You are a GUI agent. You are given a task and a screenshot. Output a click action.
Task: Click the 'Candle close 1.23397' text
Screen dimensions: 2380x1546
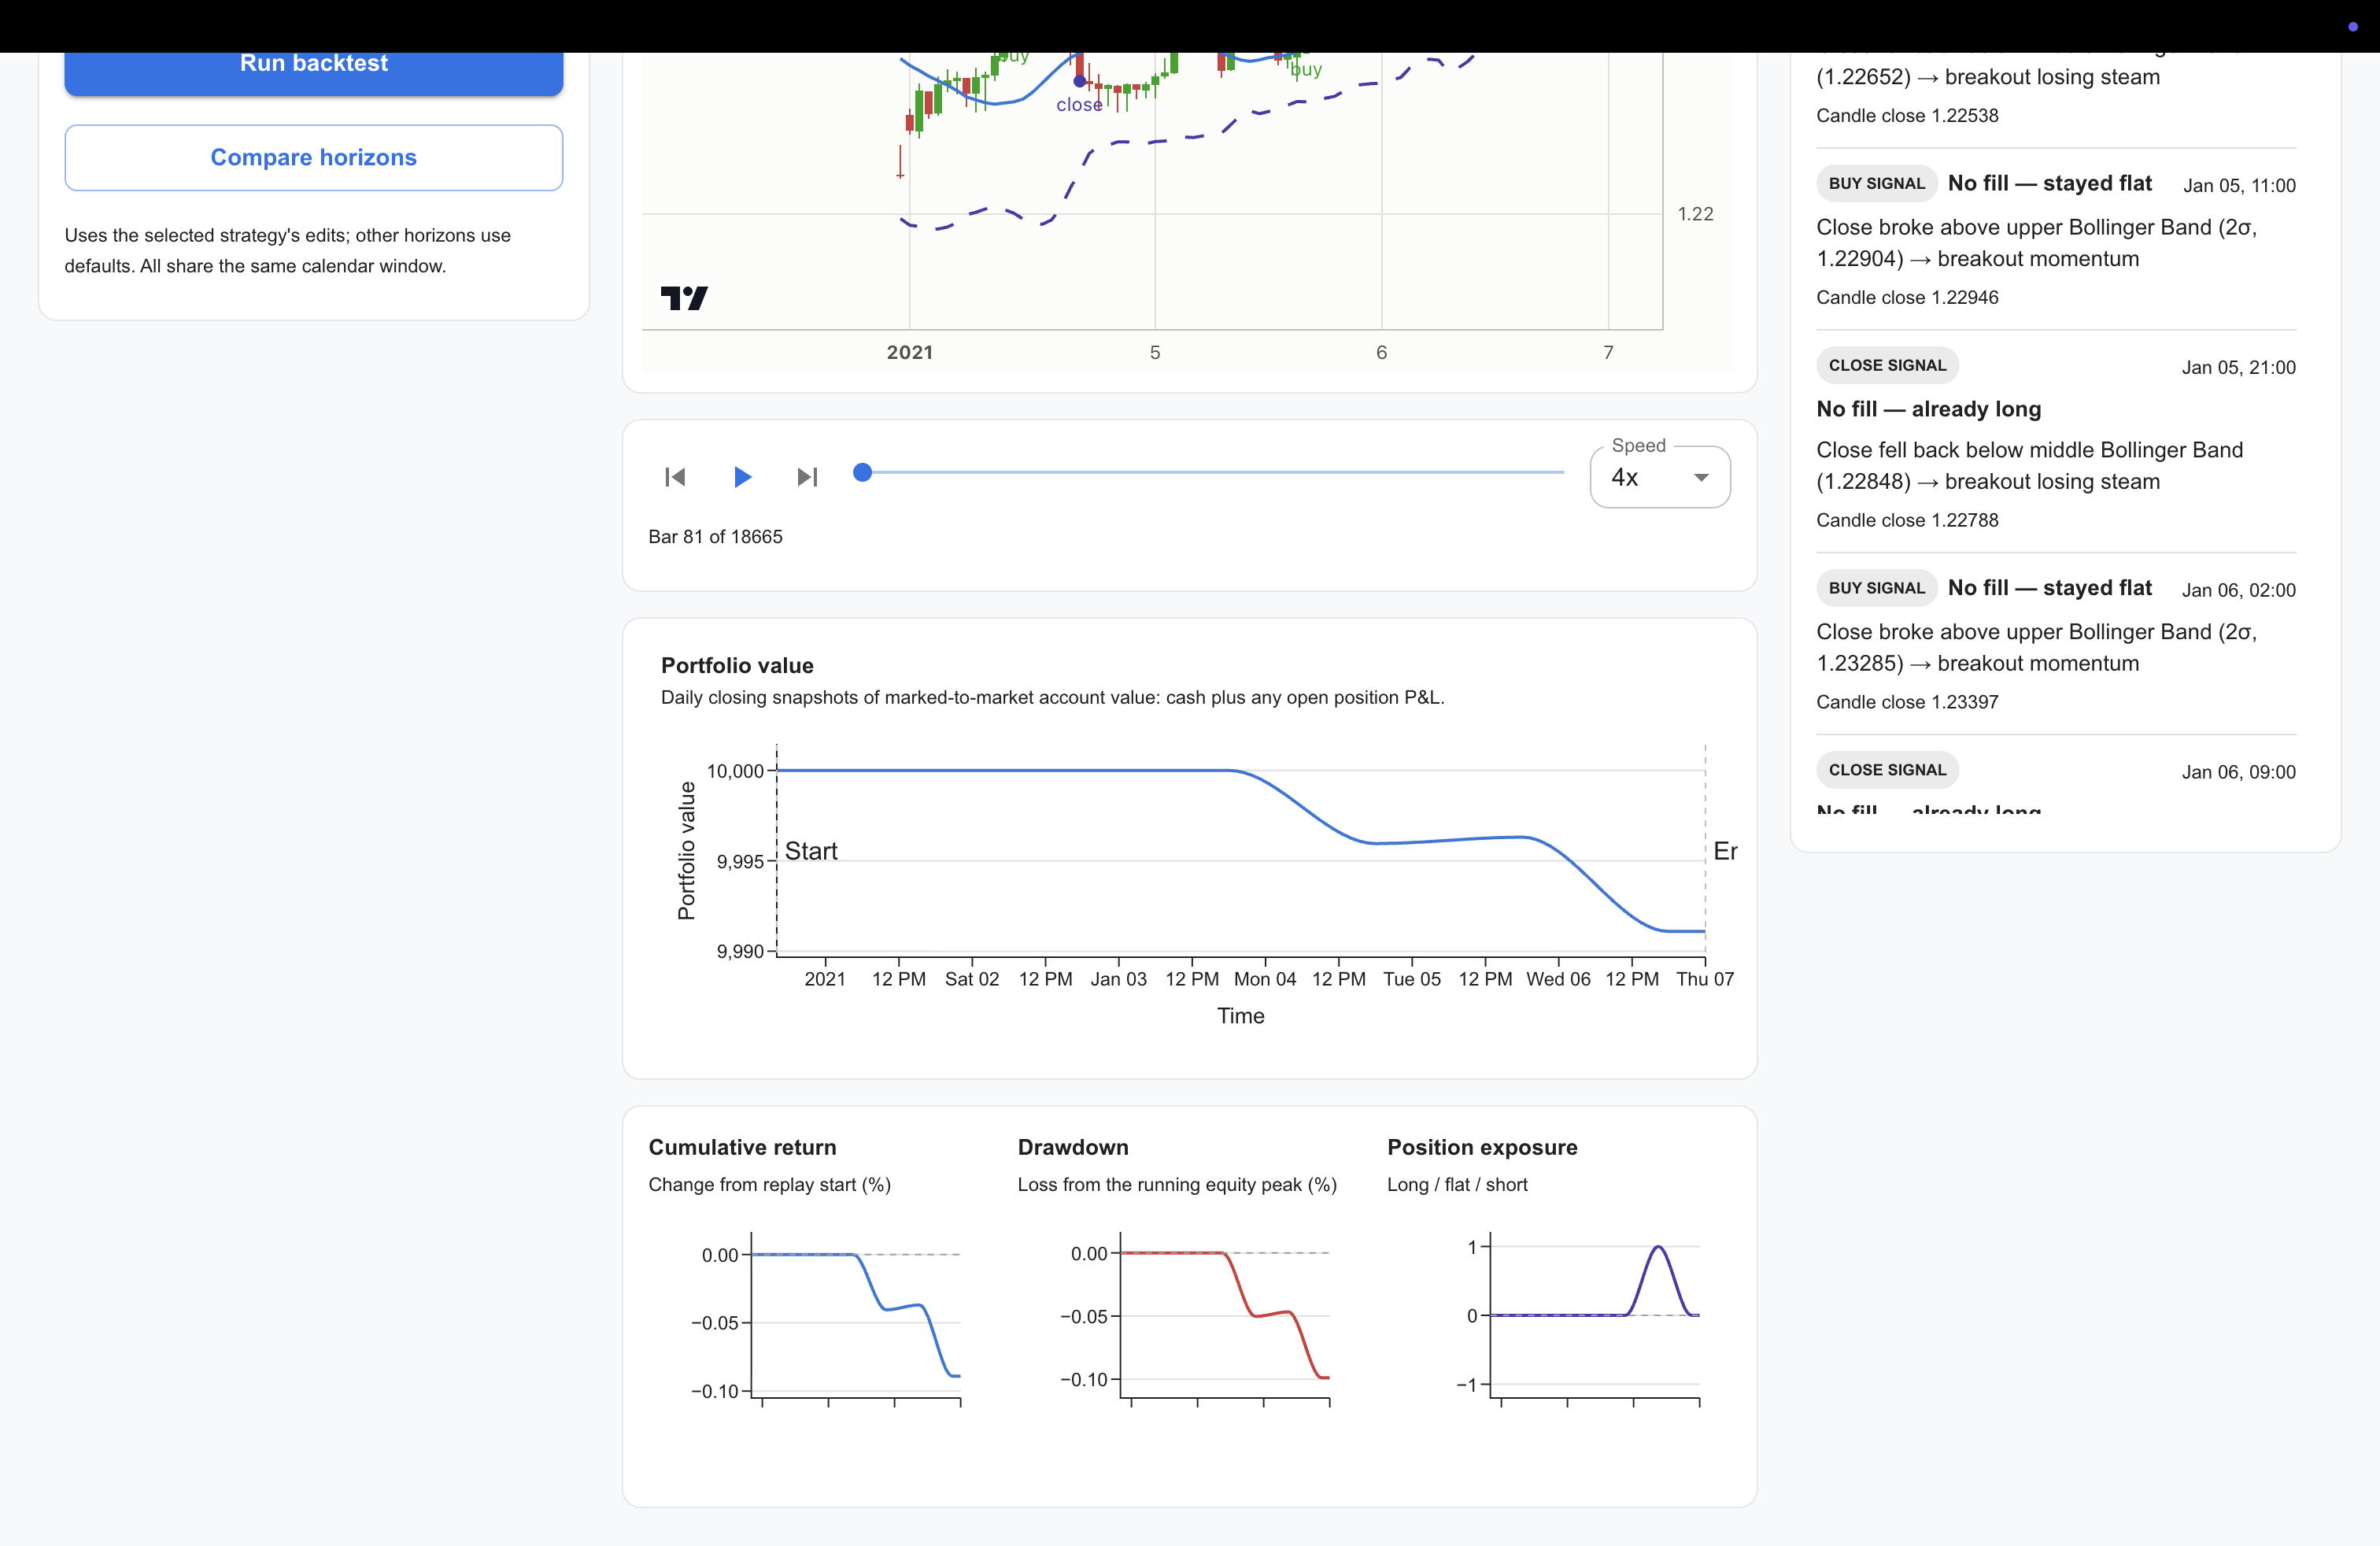(1907, 702)
